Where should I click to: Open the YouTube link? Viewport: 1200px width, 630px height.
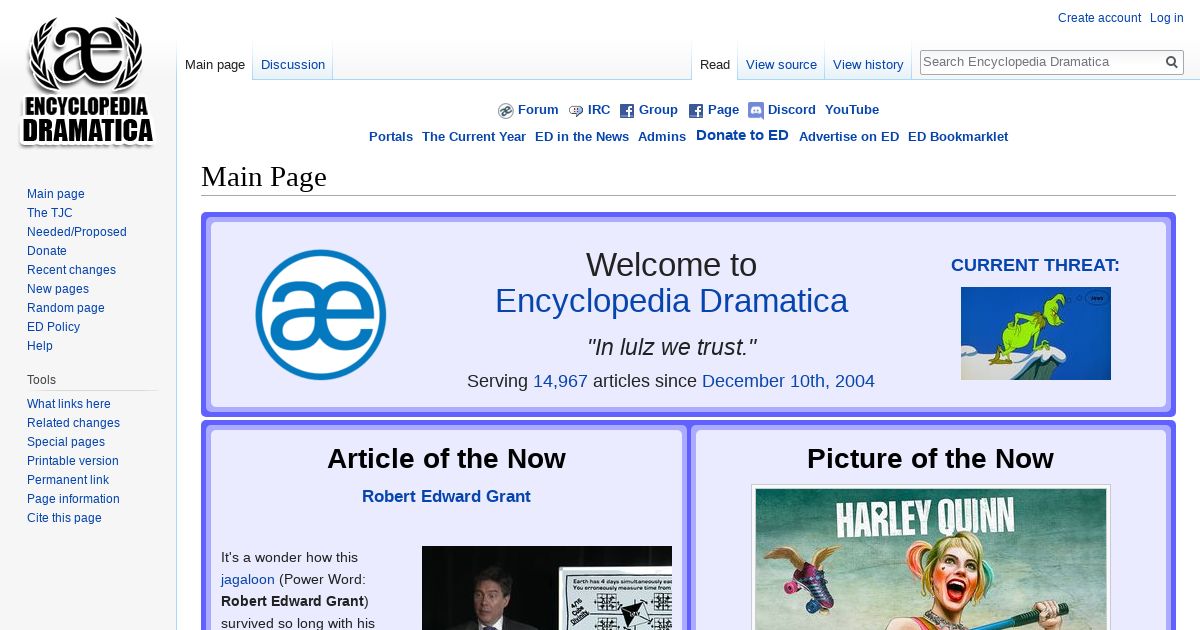(x=852, y=110)
